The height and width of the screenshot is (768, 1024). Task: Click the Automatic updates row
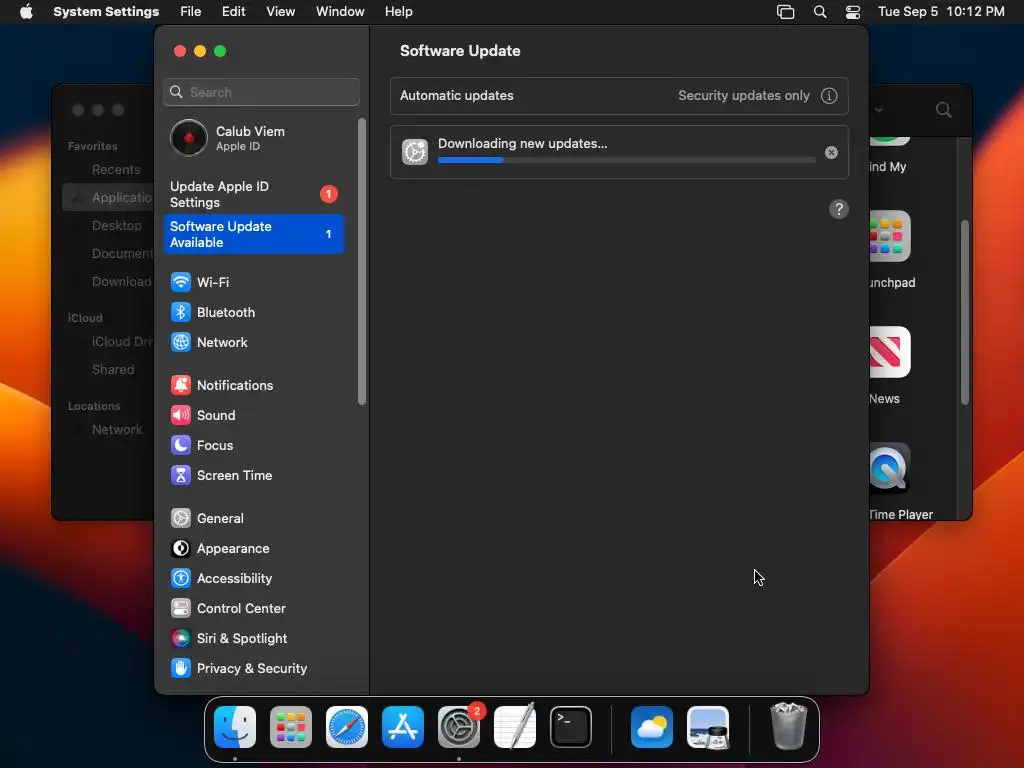pyautogui.click(x=619, y=95)
